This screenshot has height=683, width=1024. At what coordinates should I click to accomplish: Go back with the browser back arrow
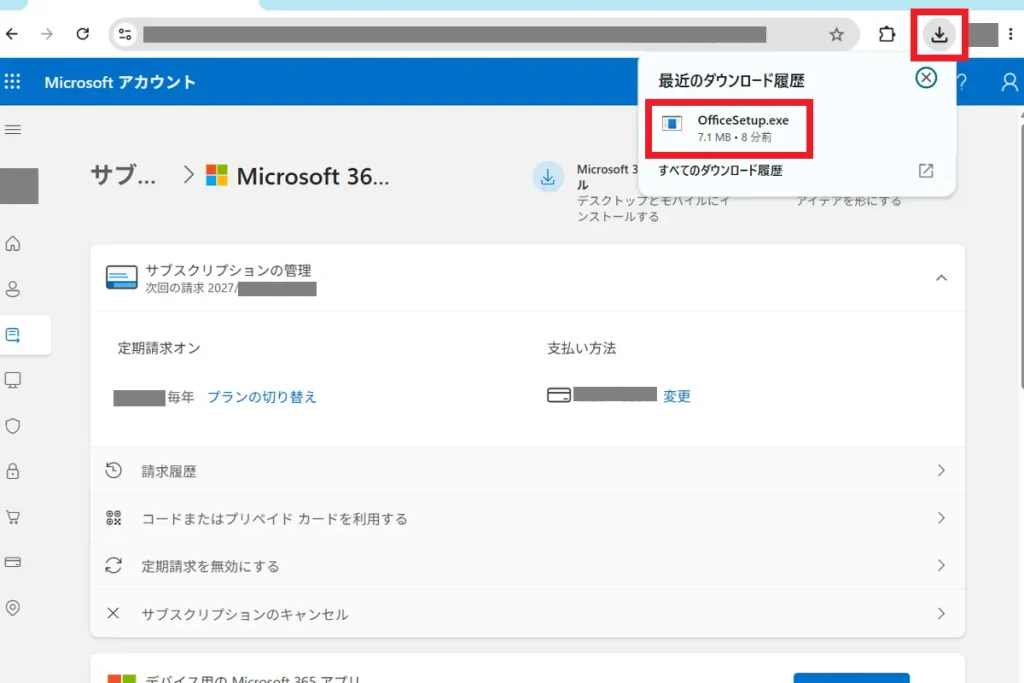(12, 34)
